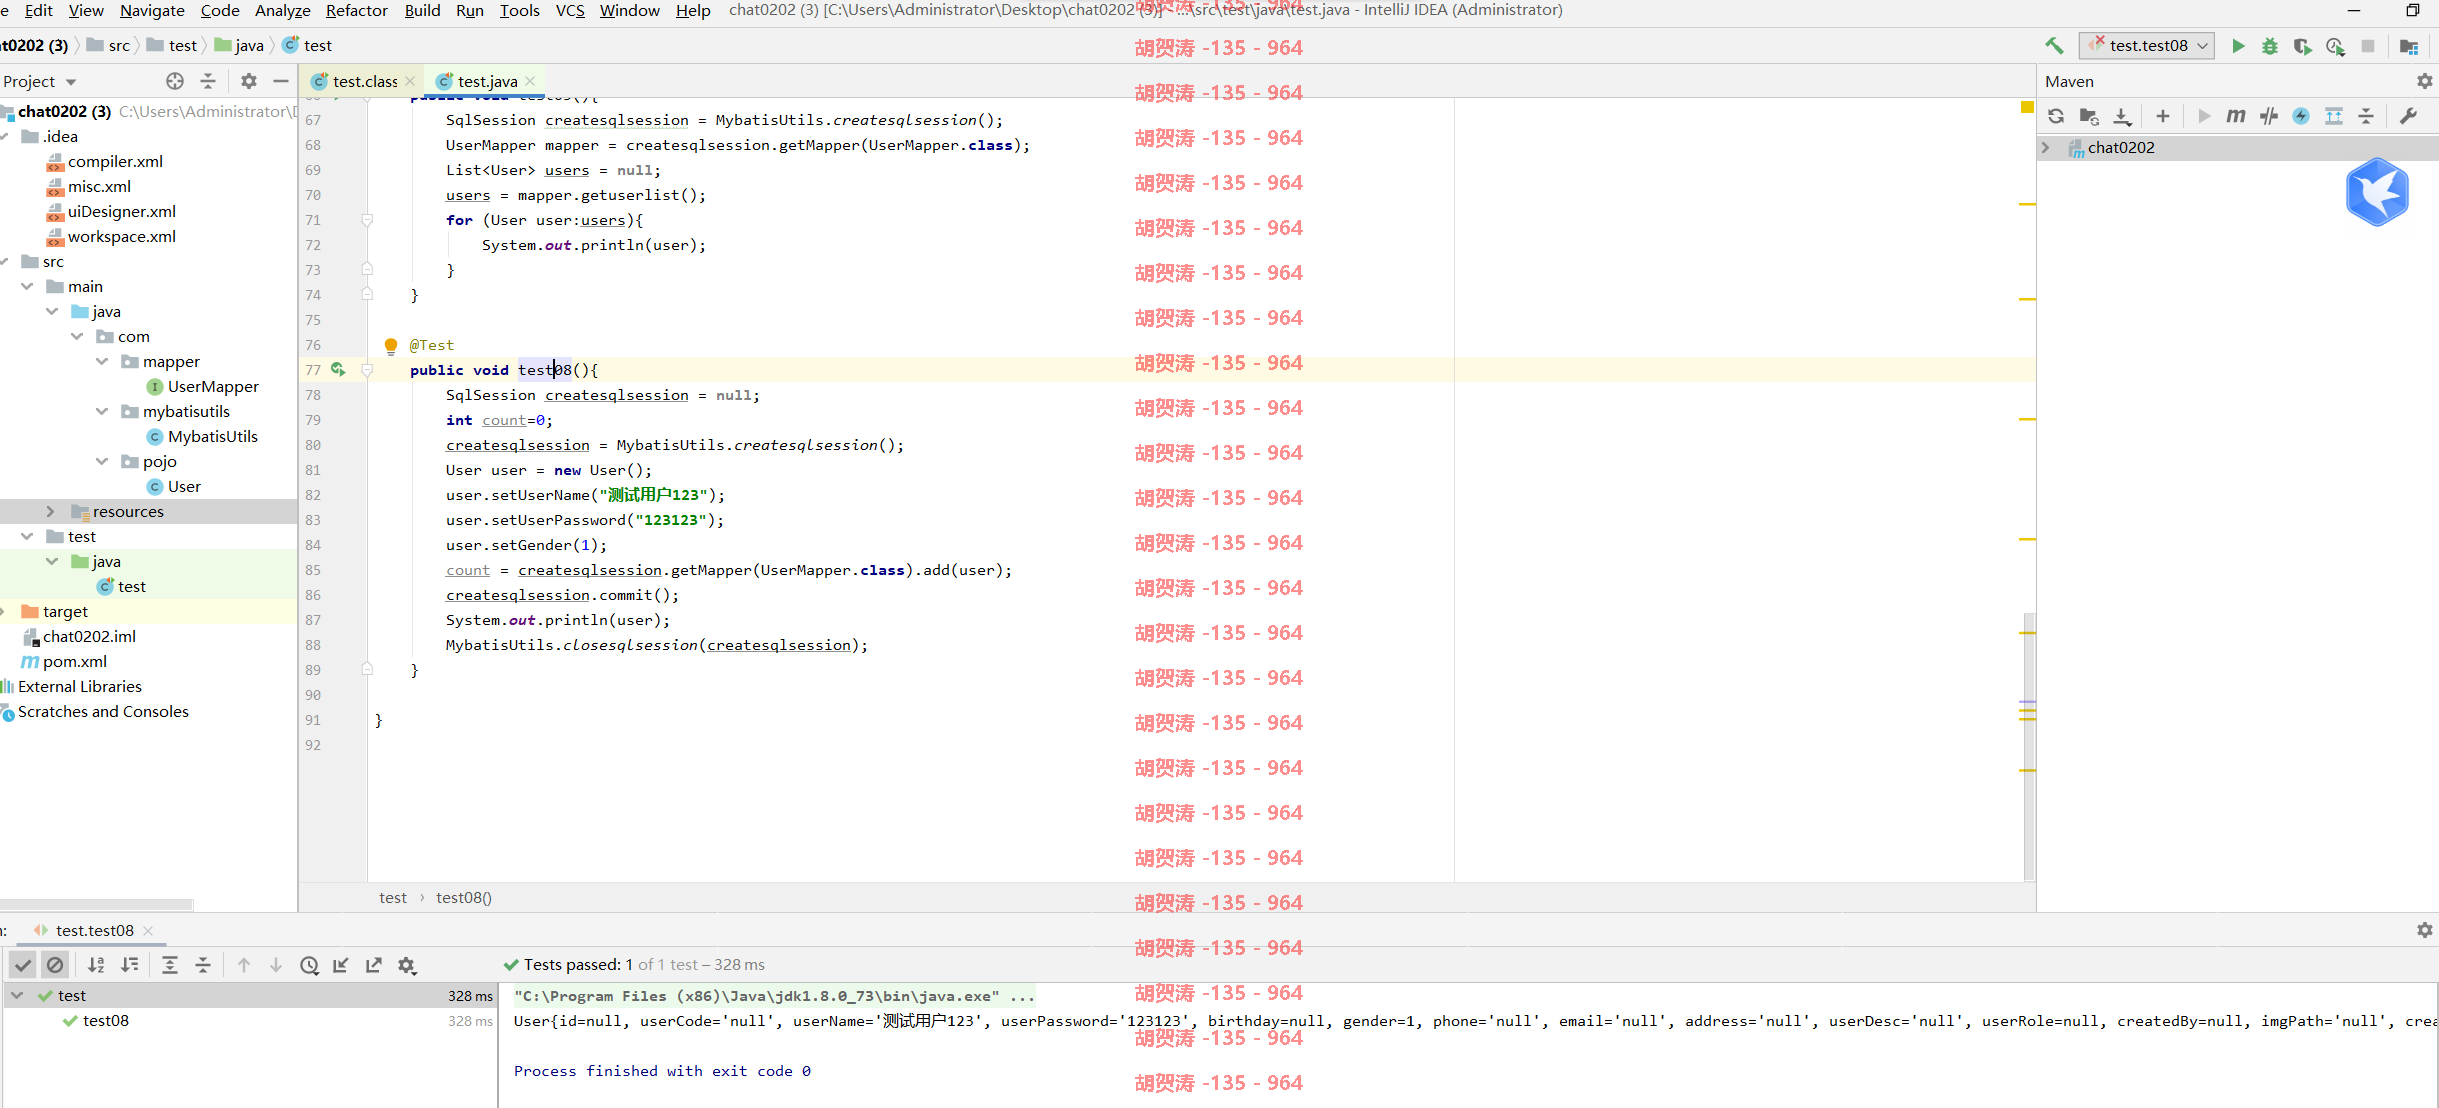Open test history clock icon
Screen dimensions: 2439x1108
(x=309, y=965)
